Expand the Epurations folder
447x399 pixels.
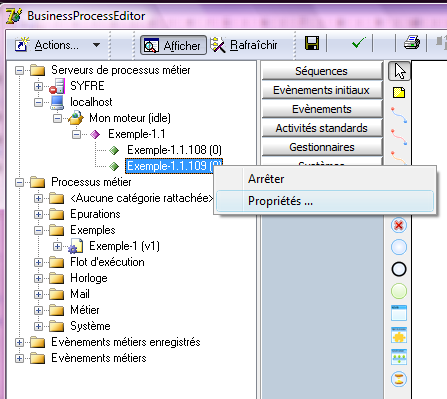[38, 214]
